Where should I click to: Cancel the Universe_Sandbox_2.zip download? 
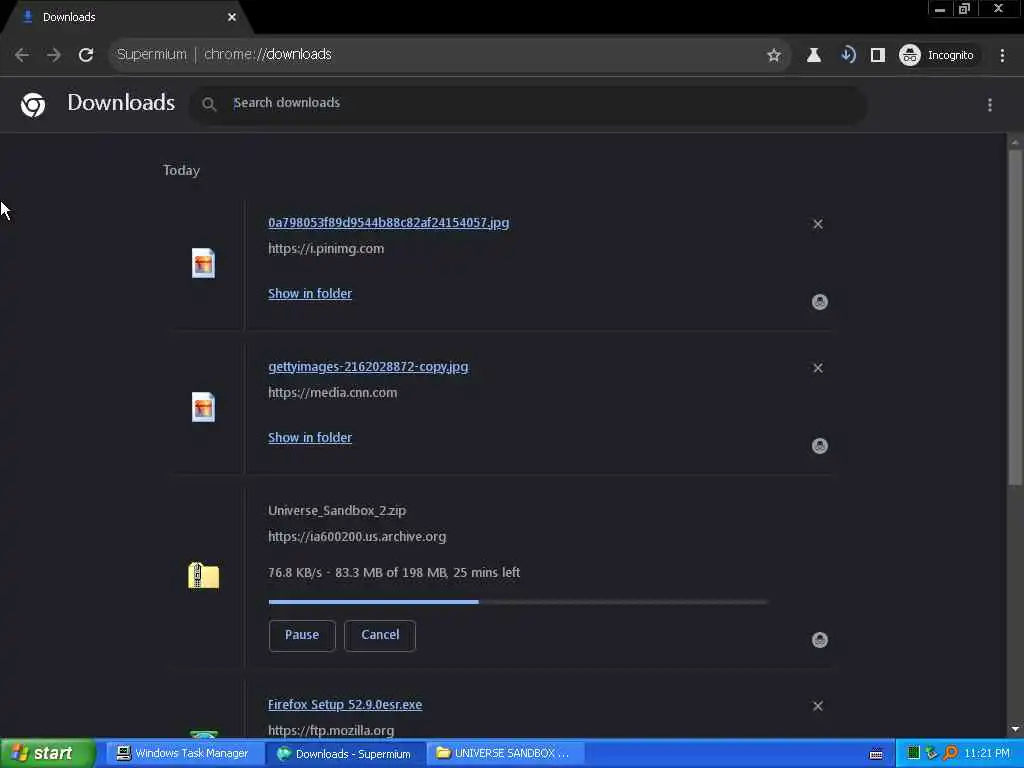(380, 635)
